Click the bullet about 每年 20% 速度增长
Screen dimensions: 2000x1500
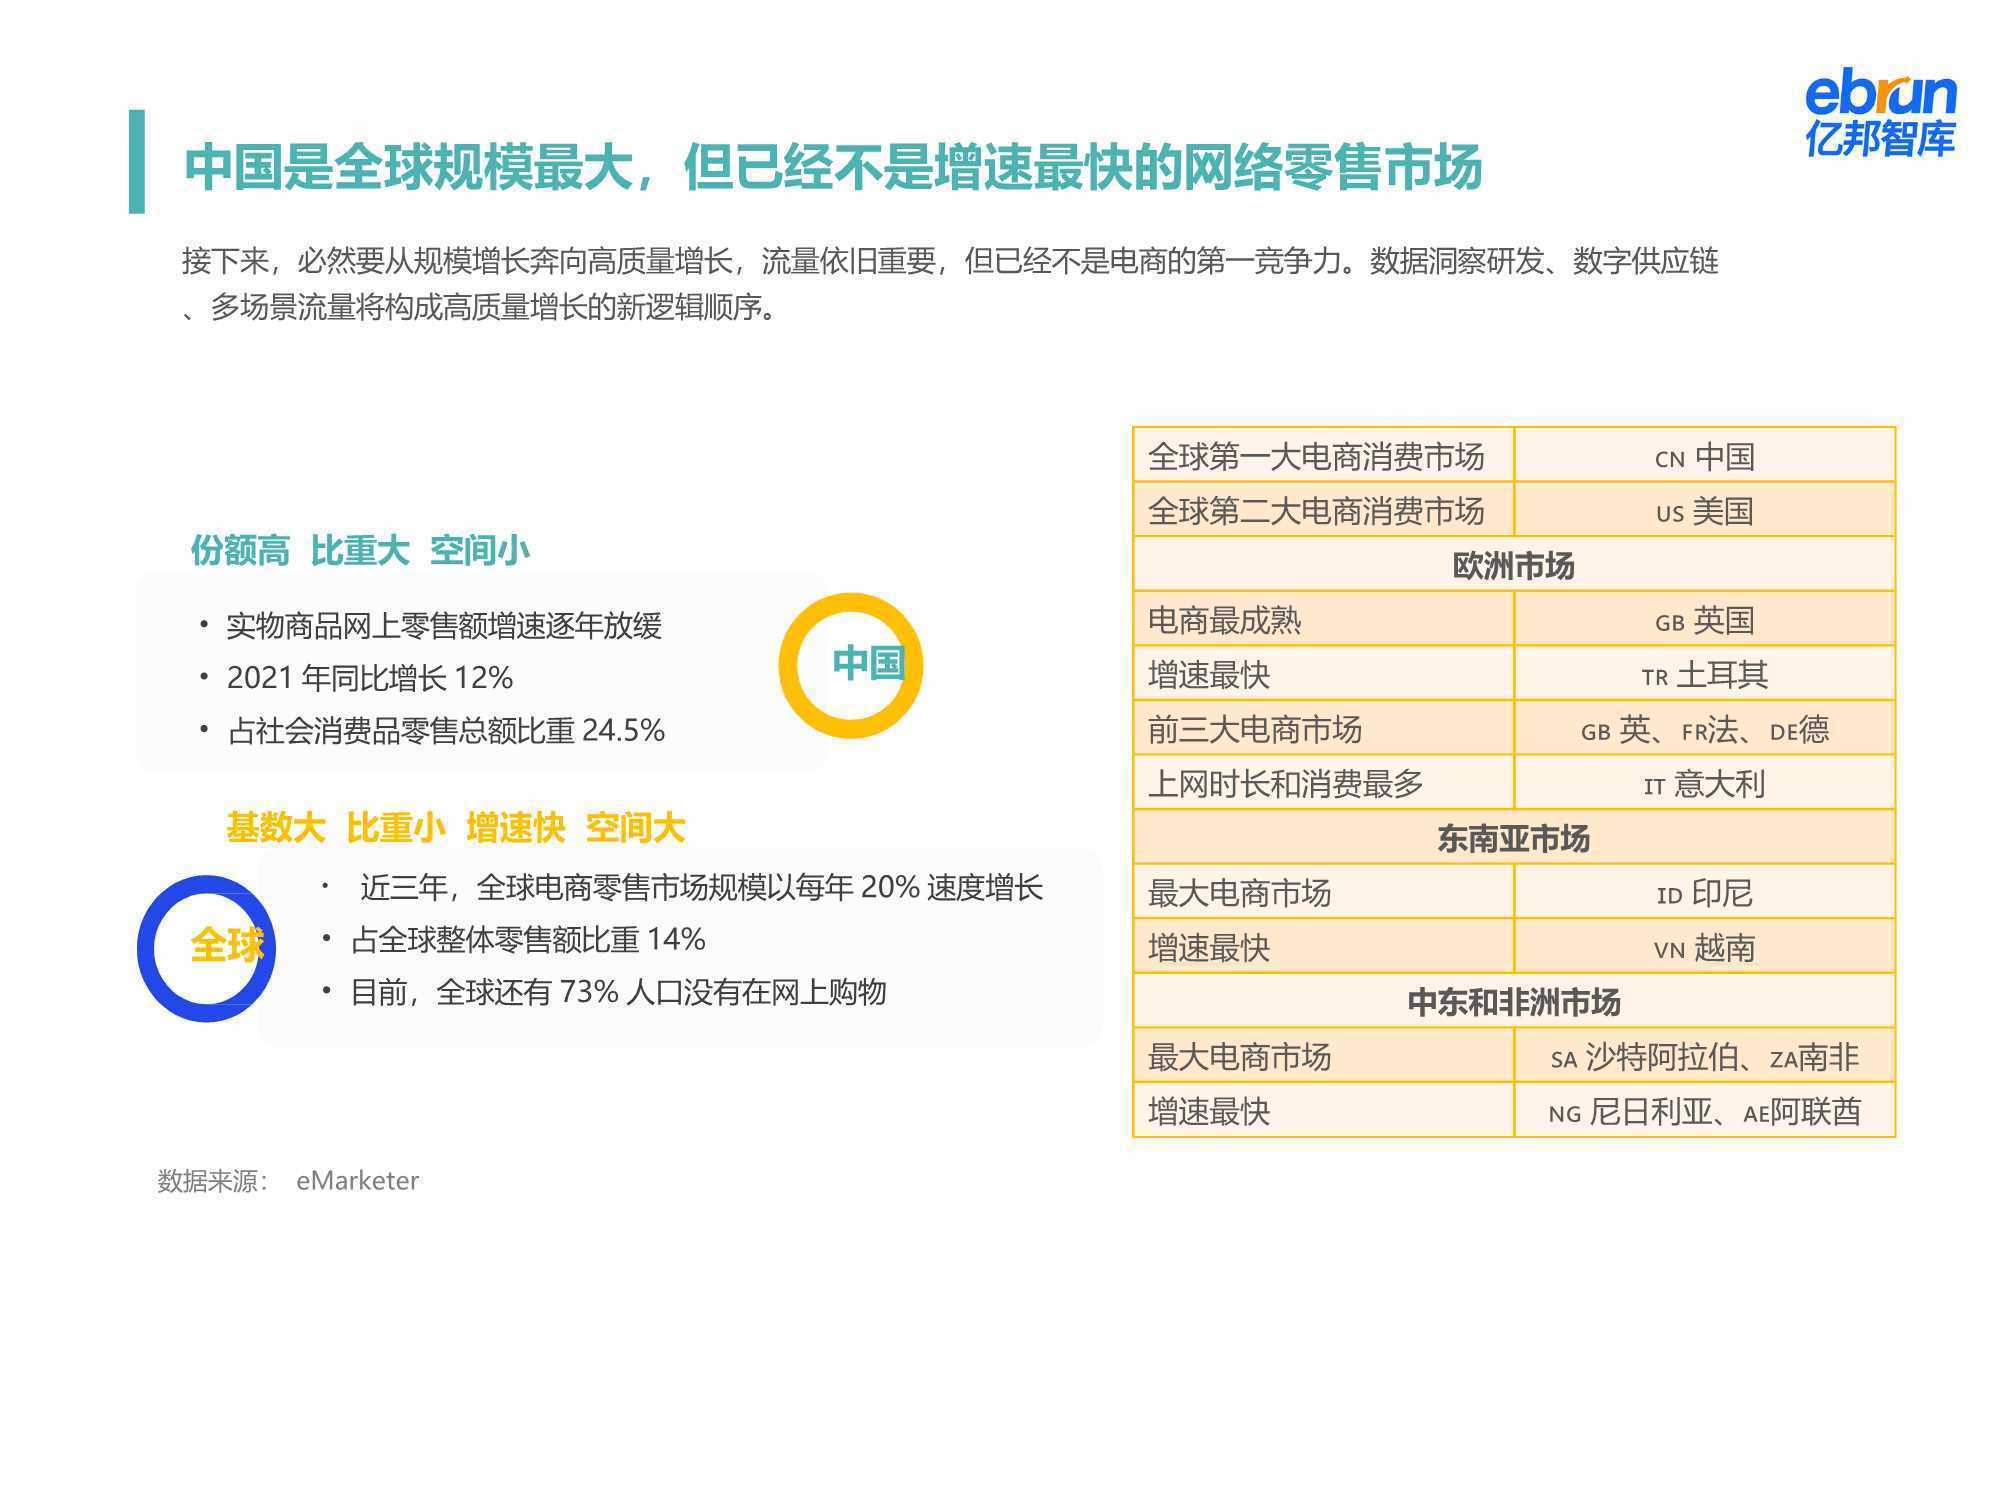pyautogui.click(x=701, y=887)
